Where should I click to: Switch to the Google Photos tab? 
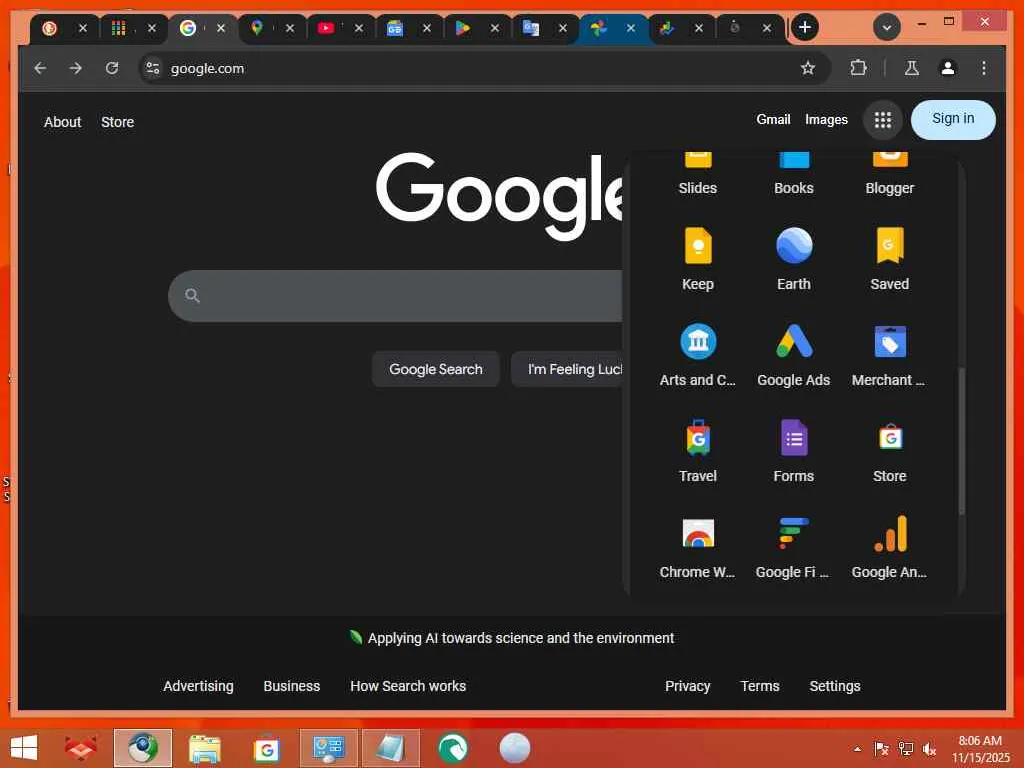coord(598,28)
